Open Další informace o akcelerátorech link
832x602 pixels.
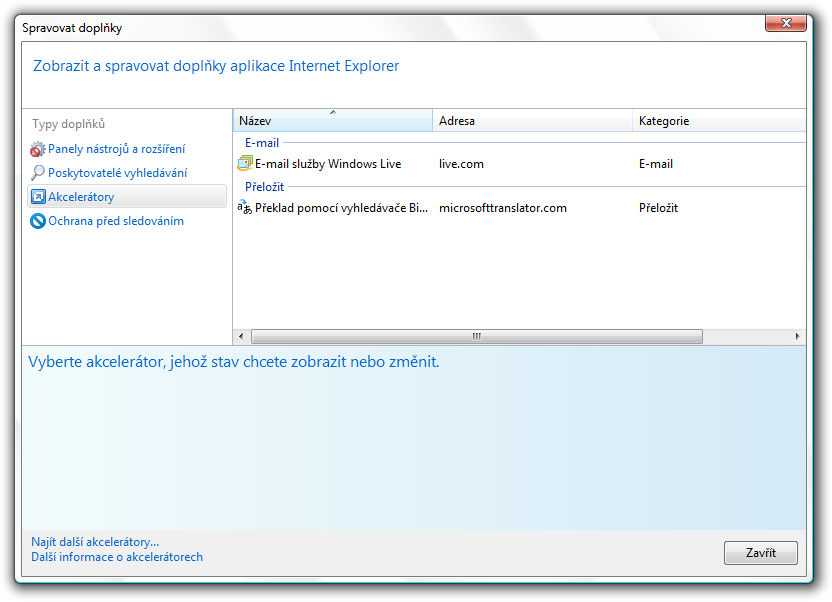point(117,557)
